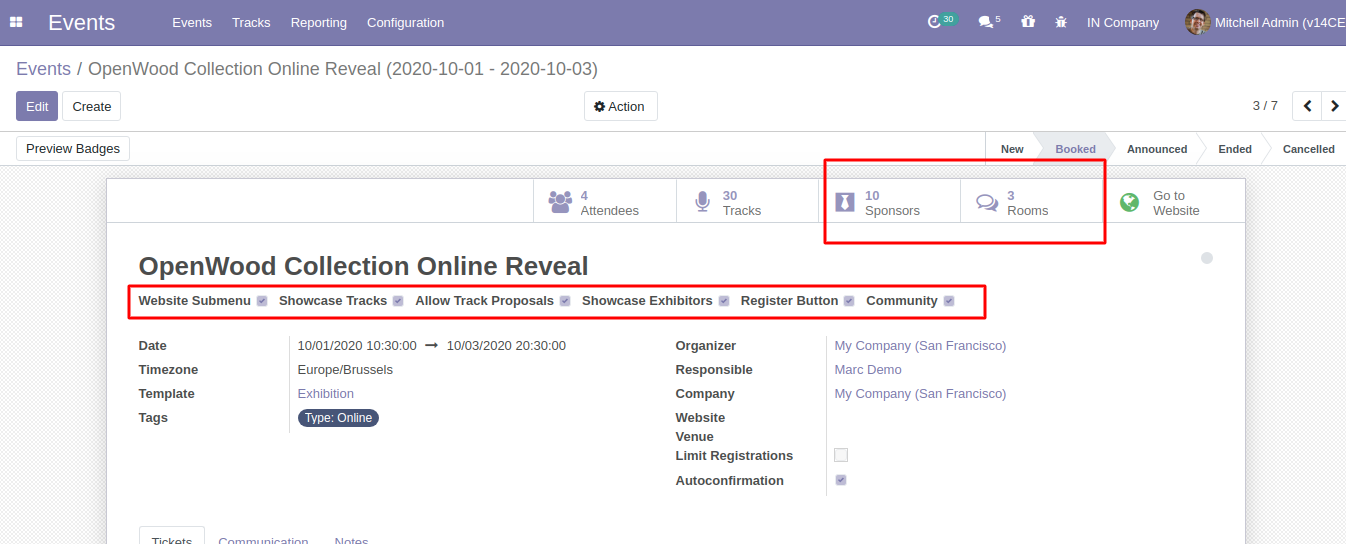Click the bug debug icon in top bar
1346x544 pixels.
(1061, 22)
